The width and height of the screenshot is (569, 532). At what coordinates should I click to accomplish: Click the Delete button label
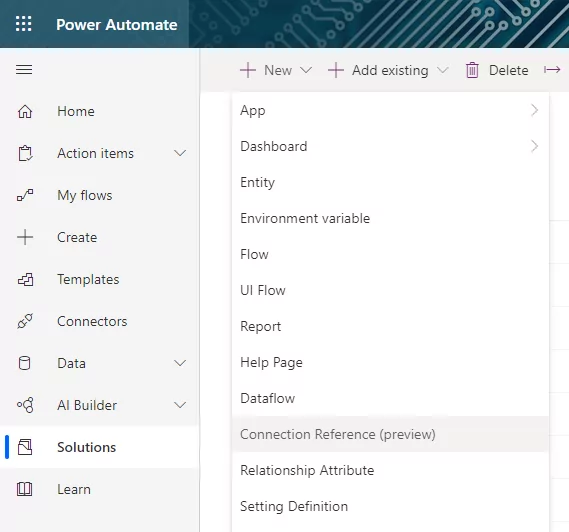(x=508, y=70)
